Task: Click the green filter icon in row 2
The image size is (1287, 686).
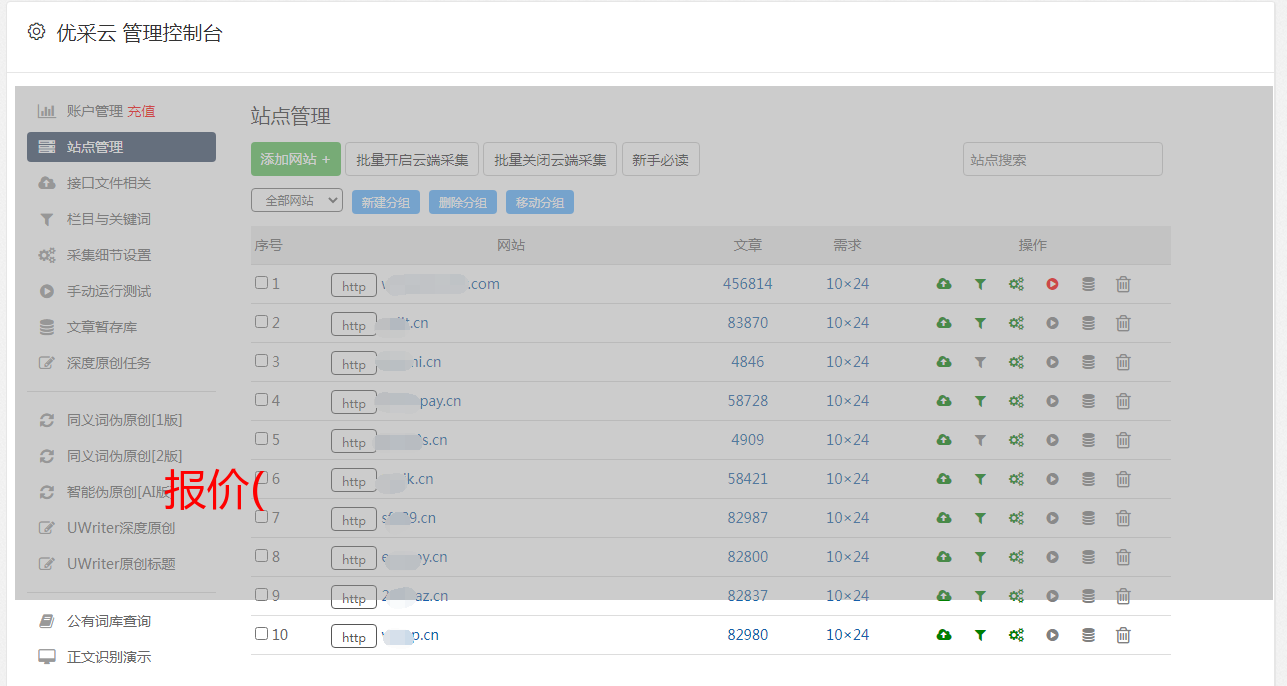Action: tap(980, 323)
